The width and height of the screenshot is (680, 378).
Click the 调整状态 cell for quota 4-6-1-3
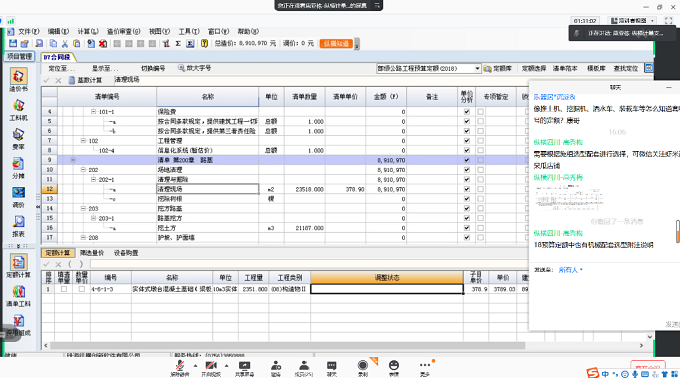387,289
